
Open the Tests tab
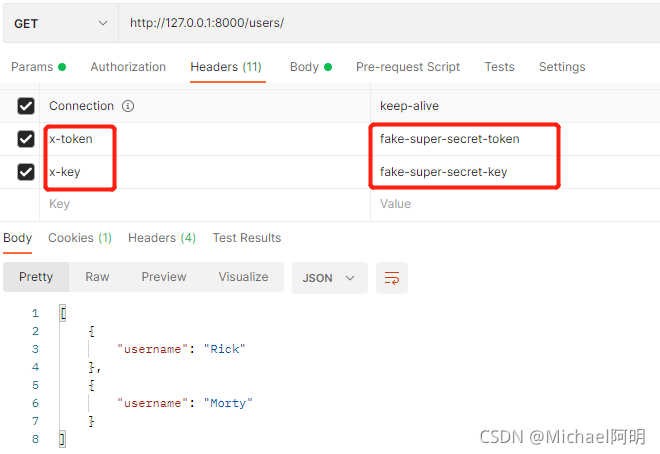coord(499,67)
